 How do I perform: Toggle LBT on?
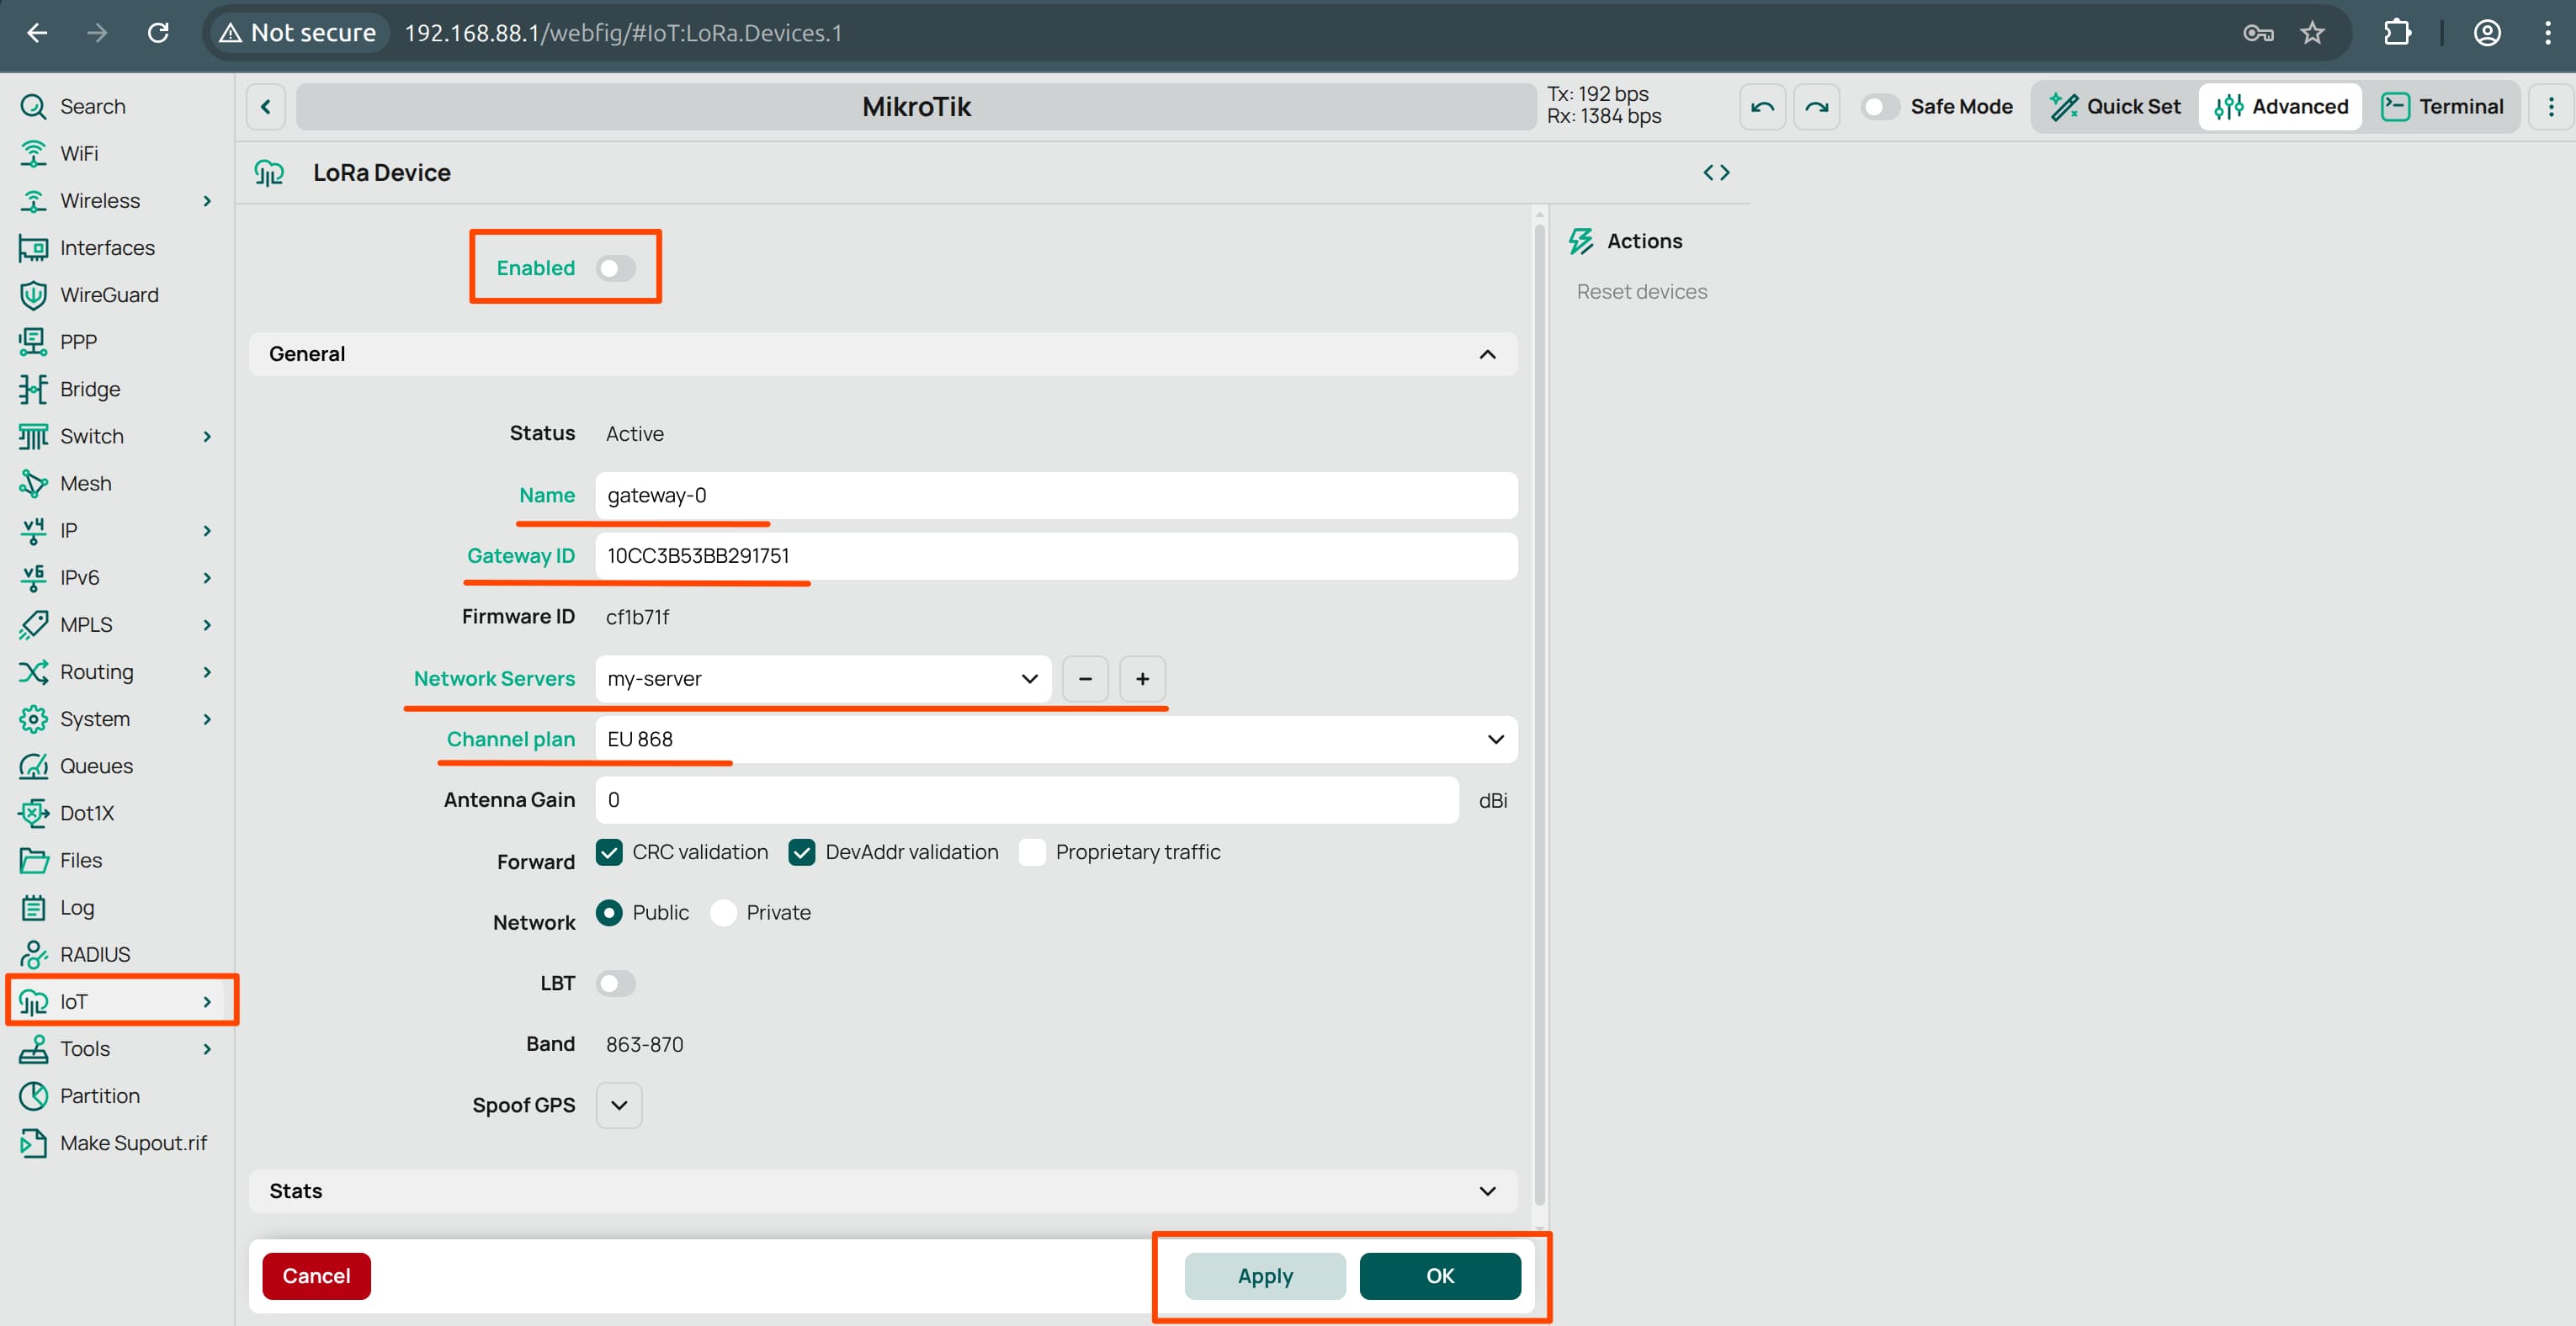tap(616, 983)
